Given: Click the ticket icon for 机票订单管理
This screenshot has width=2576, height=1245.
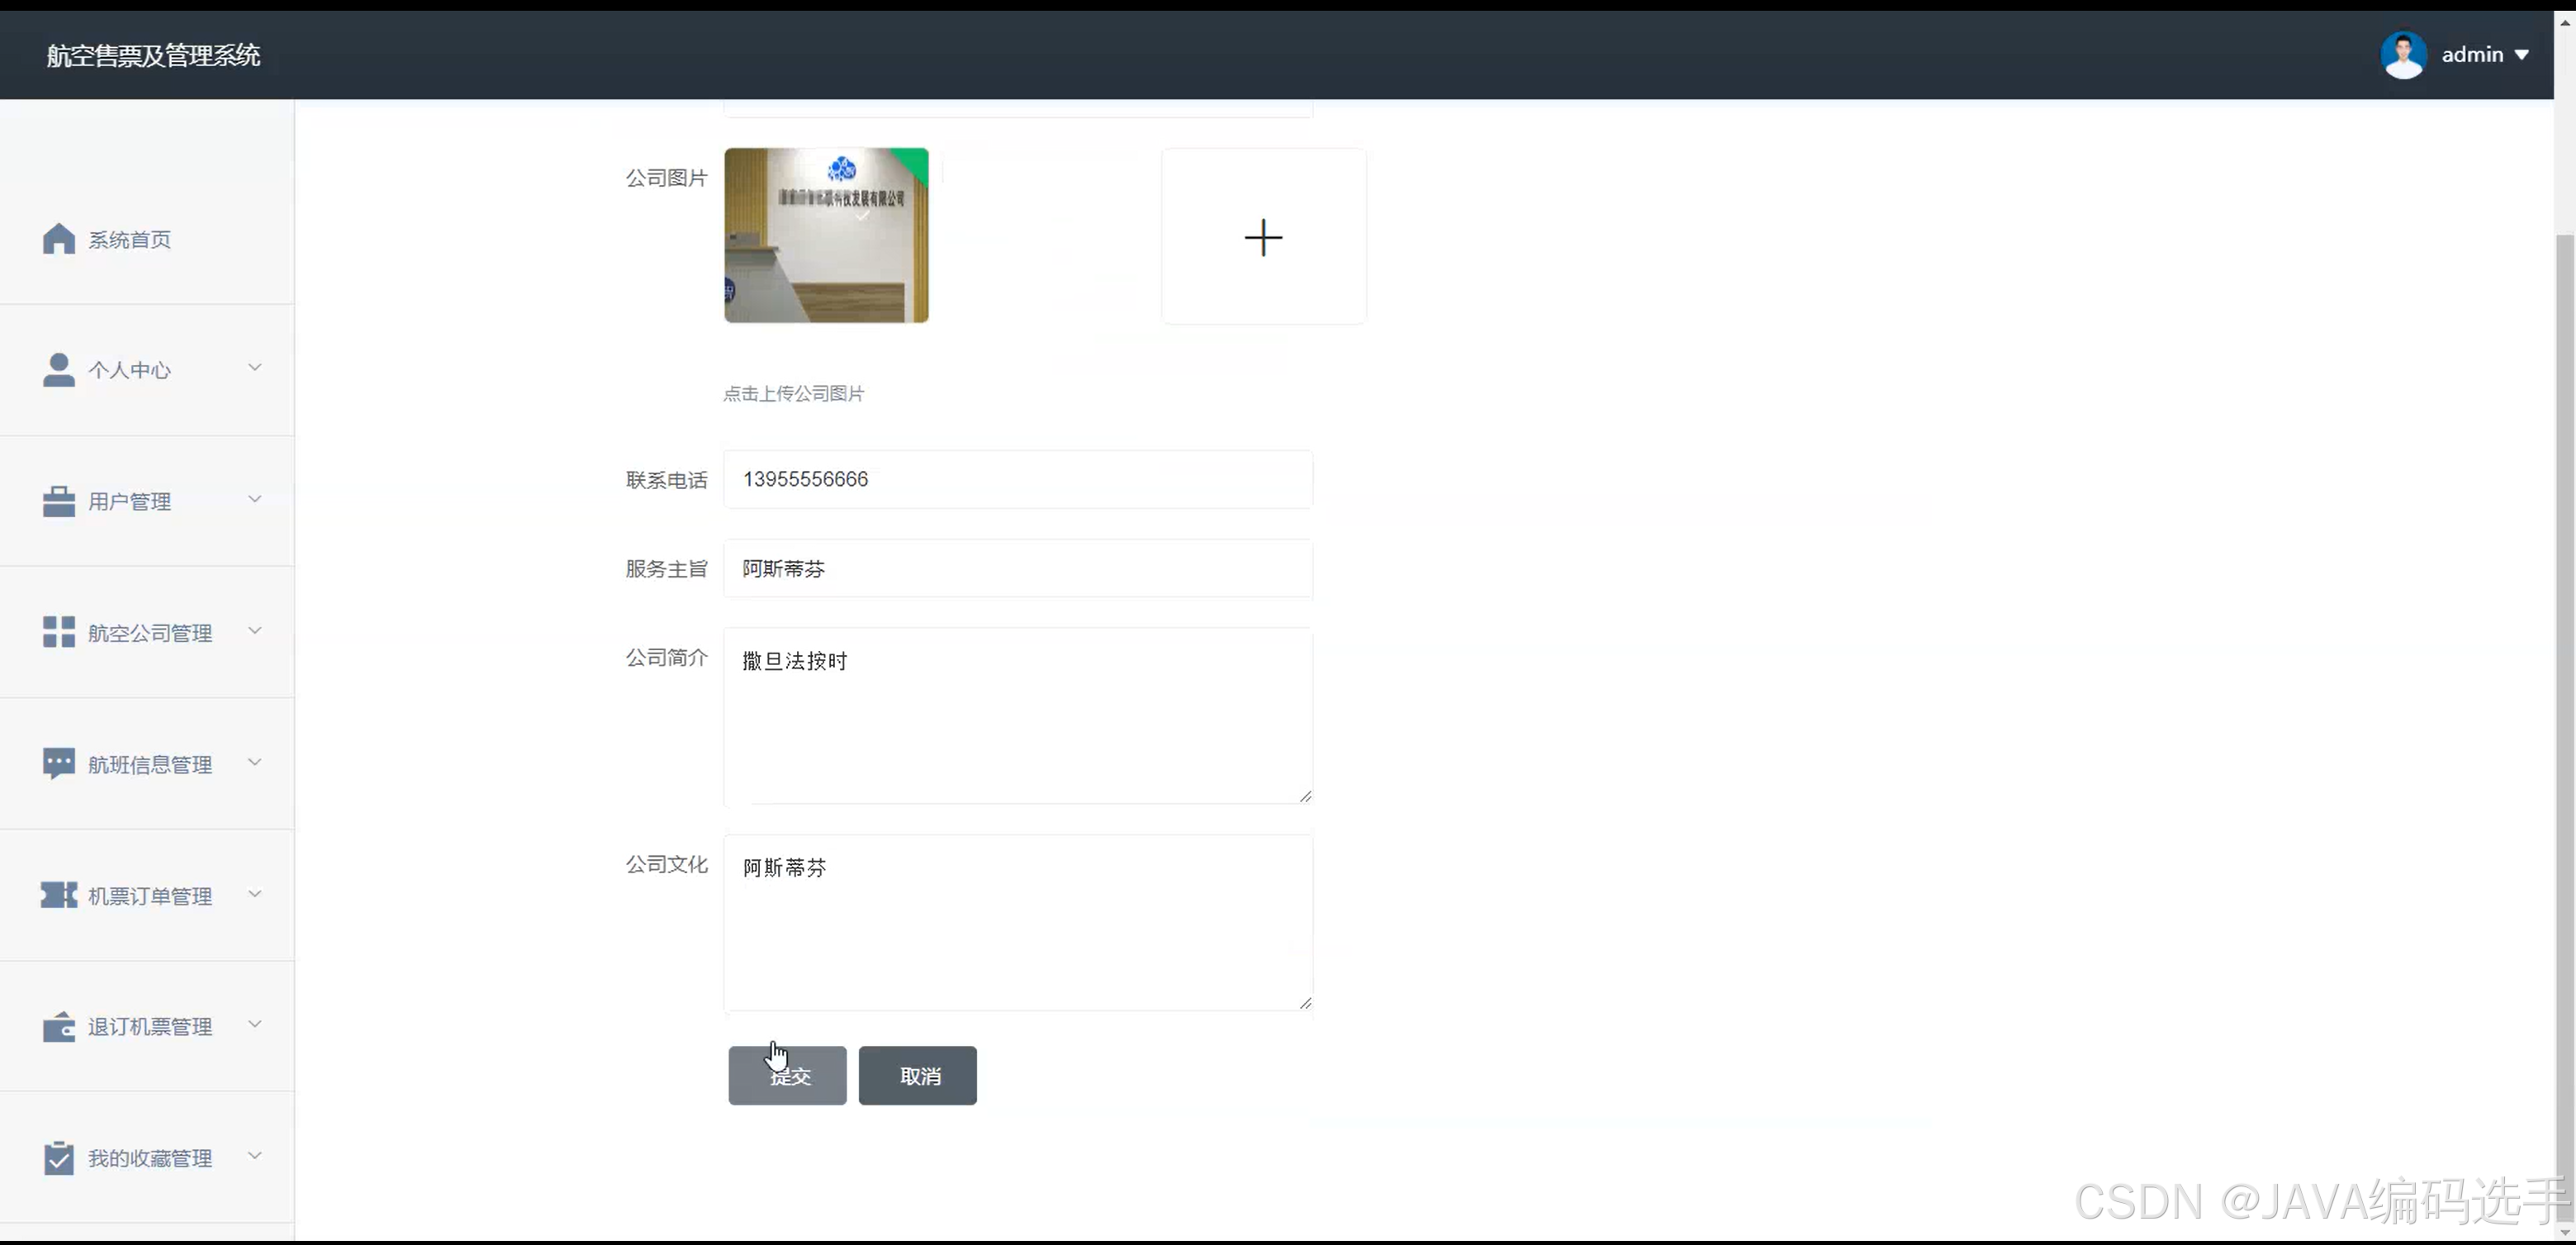Looking at the screenshot, I should [59, 895].
